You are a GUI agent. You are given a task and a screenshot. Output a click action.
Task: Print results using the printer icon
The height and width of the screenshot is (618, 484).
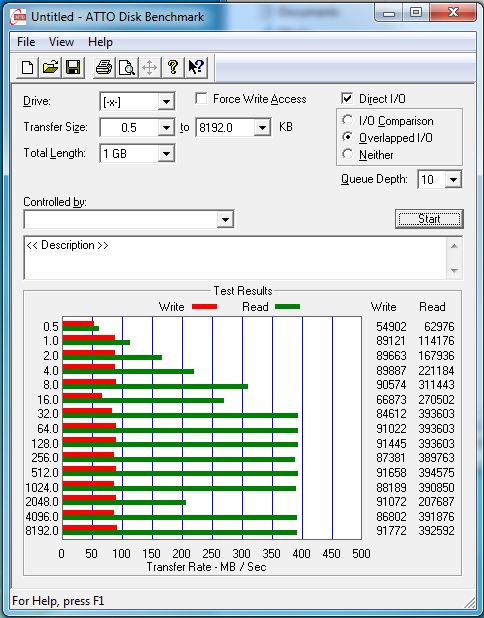pyautogui.click(x=104, y=67)
